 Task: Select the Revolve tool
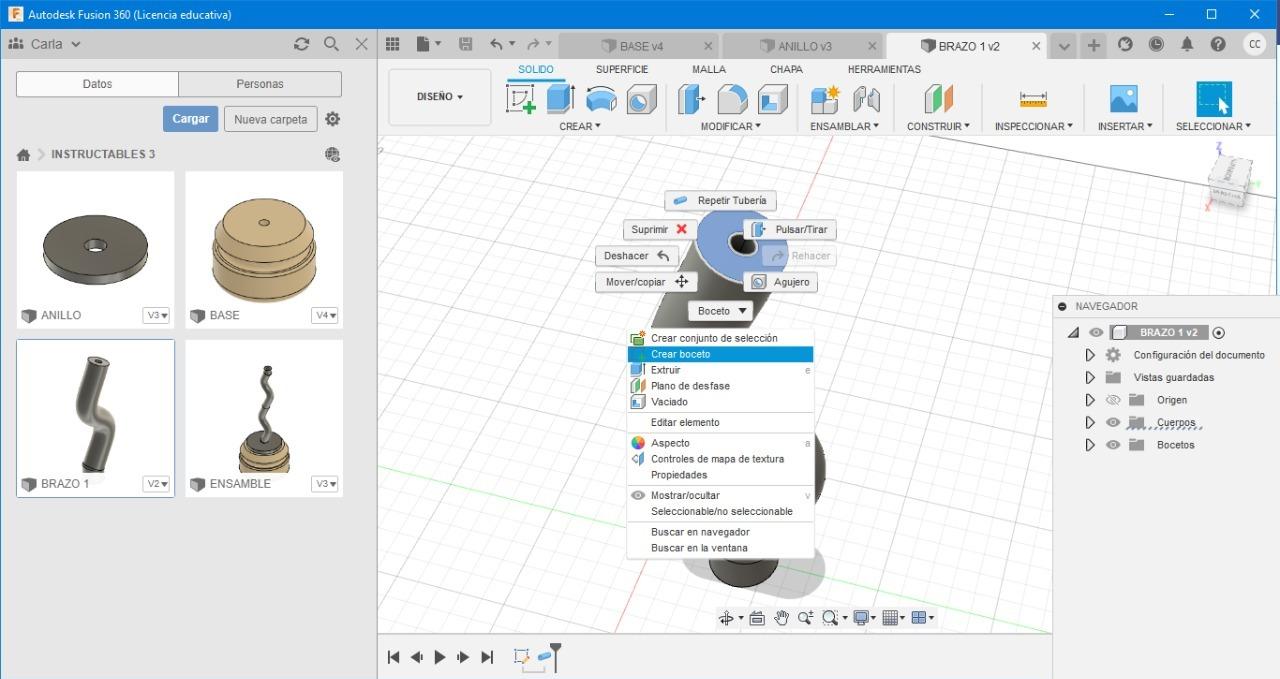(x=601, y=99)
